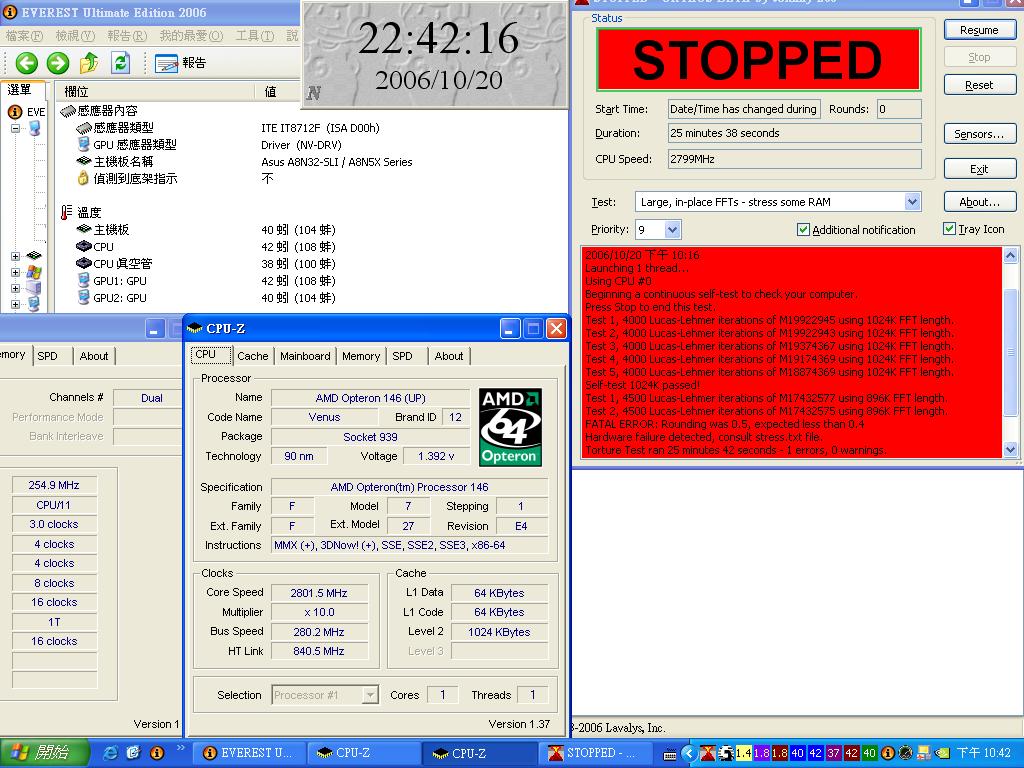Open About tab in background CPU-Z window

tap(94, 356)
